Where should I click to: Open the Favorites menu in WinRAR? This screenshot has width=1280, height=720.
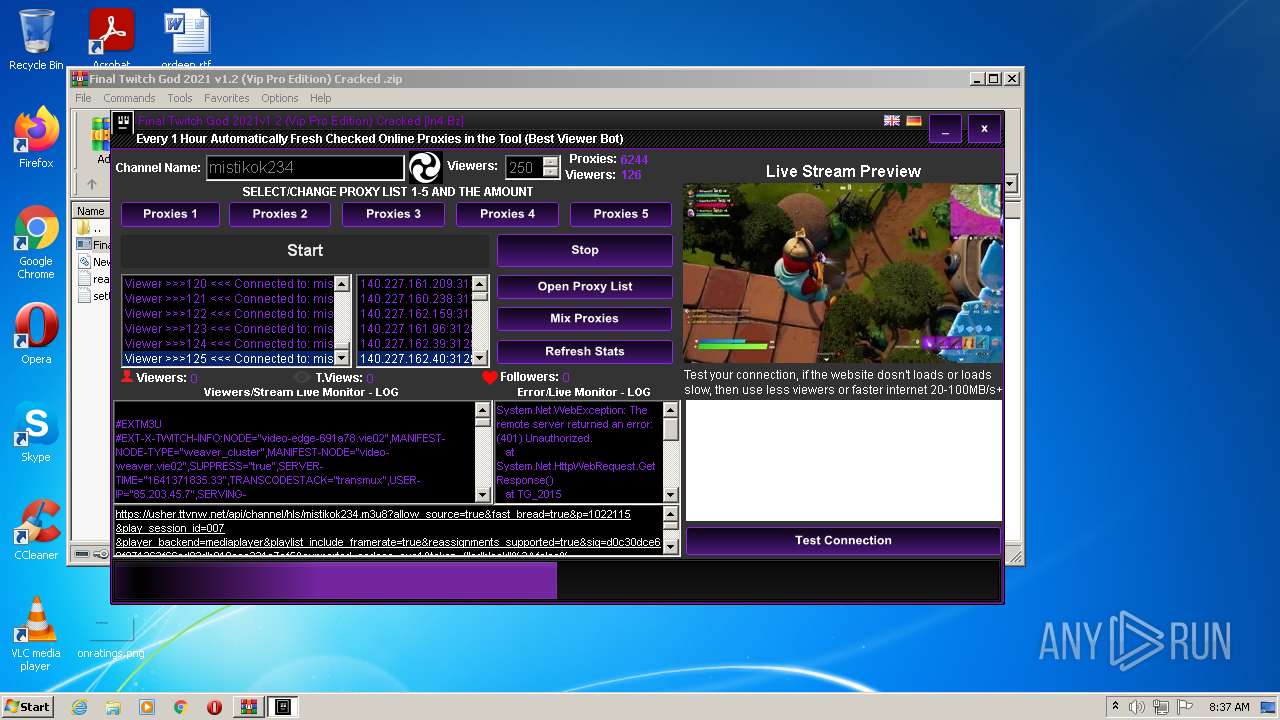227,98
